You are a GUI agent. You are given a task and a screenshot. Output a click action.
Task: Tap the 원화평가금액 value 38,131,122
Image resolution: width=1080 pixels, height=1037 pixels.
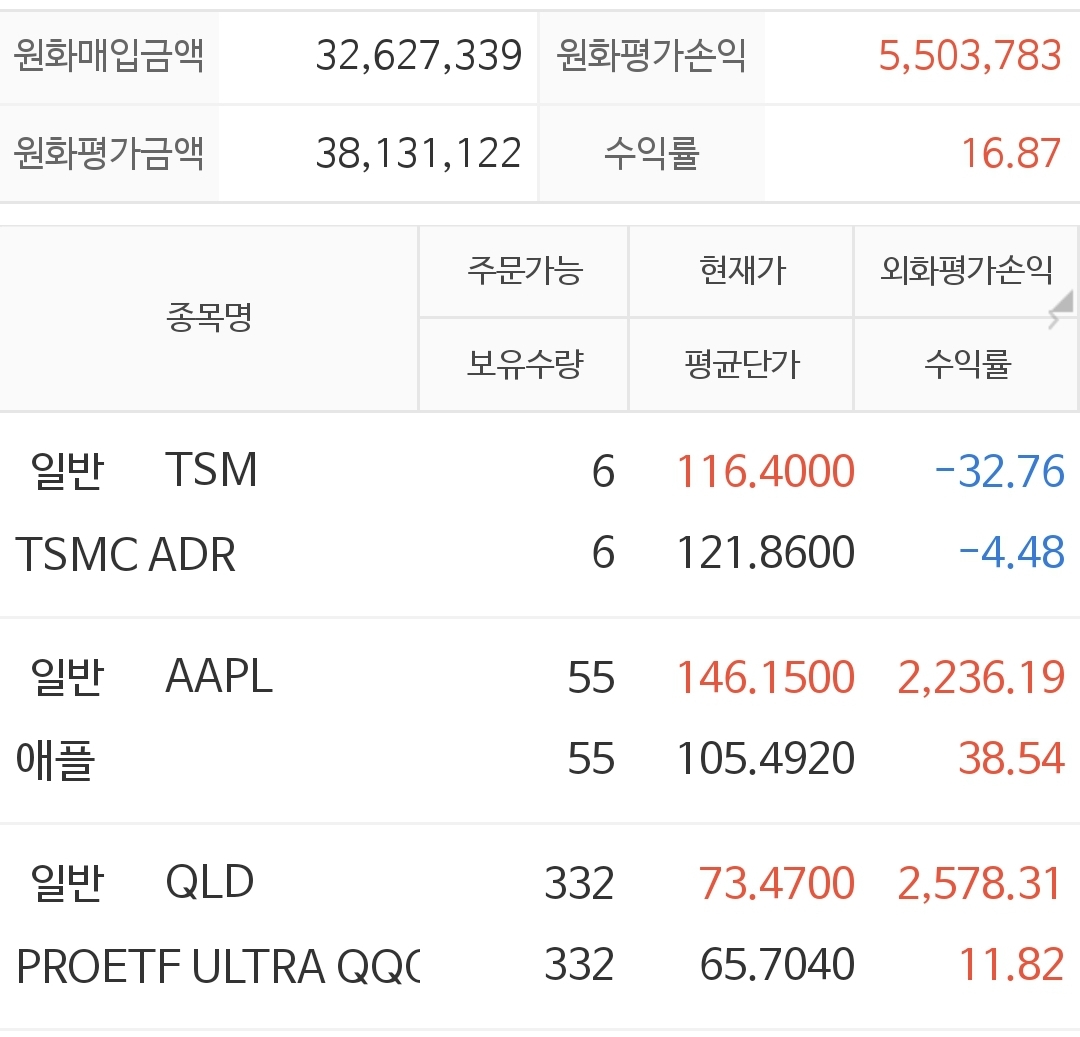[x=418, y=154]
